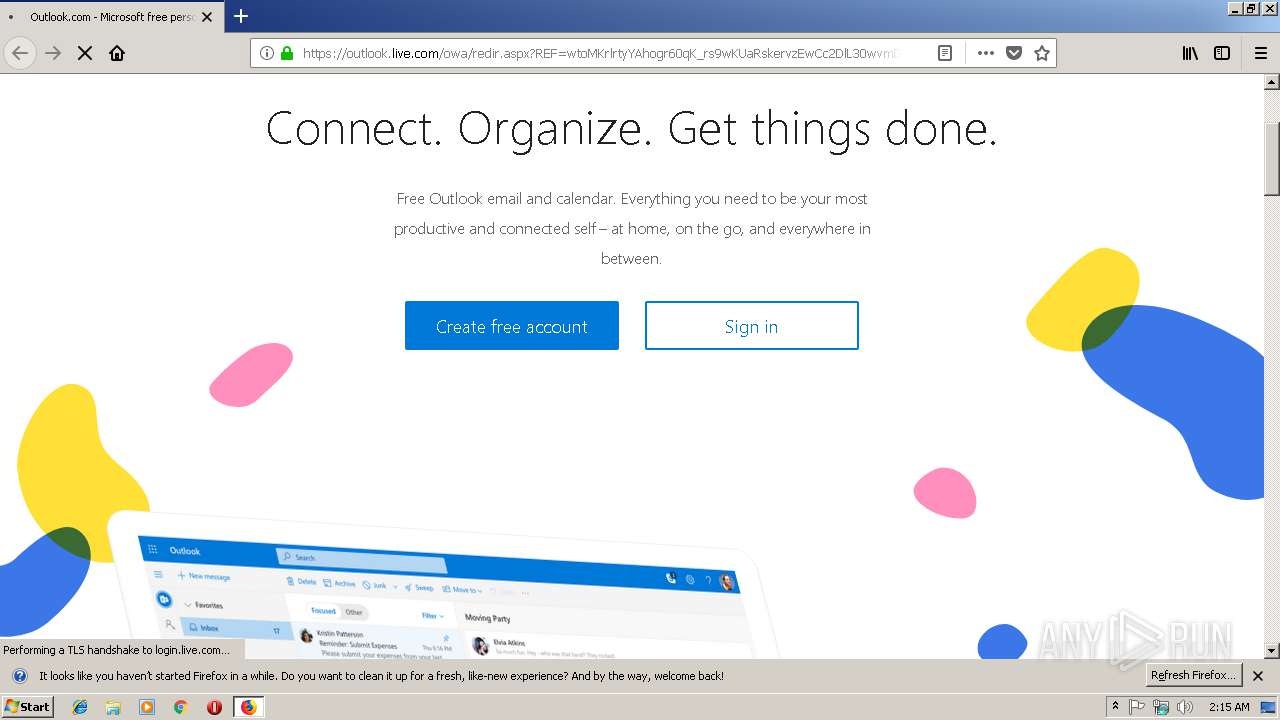Save page to Pocket icon
Image resolution: width=1280 pixels, height=720 pixels.
coord(1014,53)
